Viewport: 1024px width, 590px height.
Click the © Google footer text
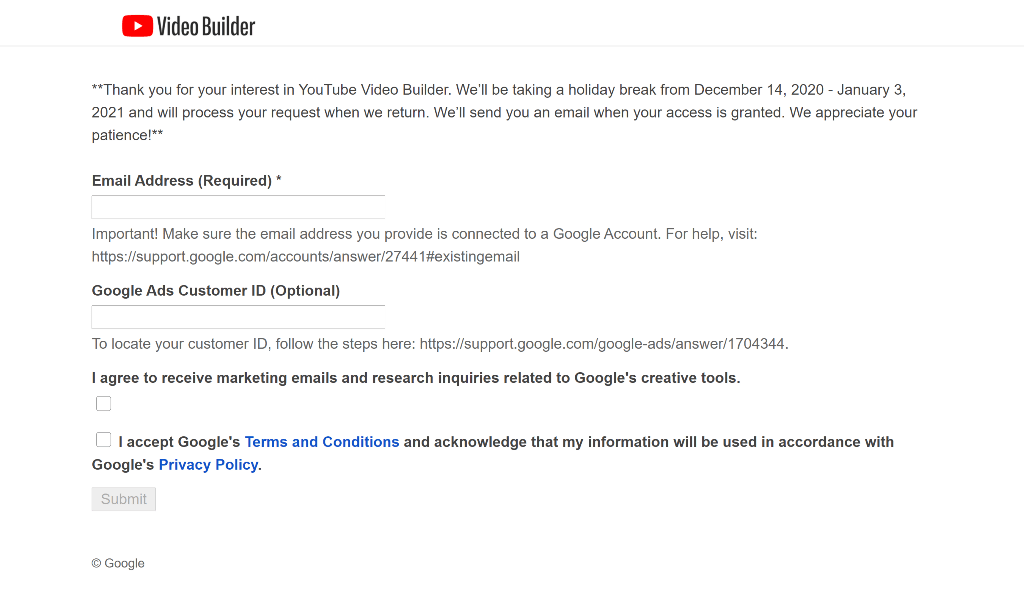tap(118, 564)
